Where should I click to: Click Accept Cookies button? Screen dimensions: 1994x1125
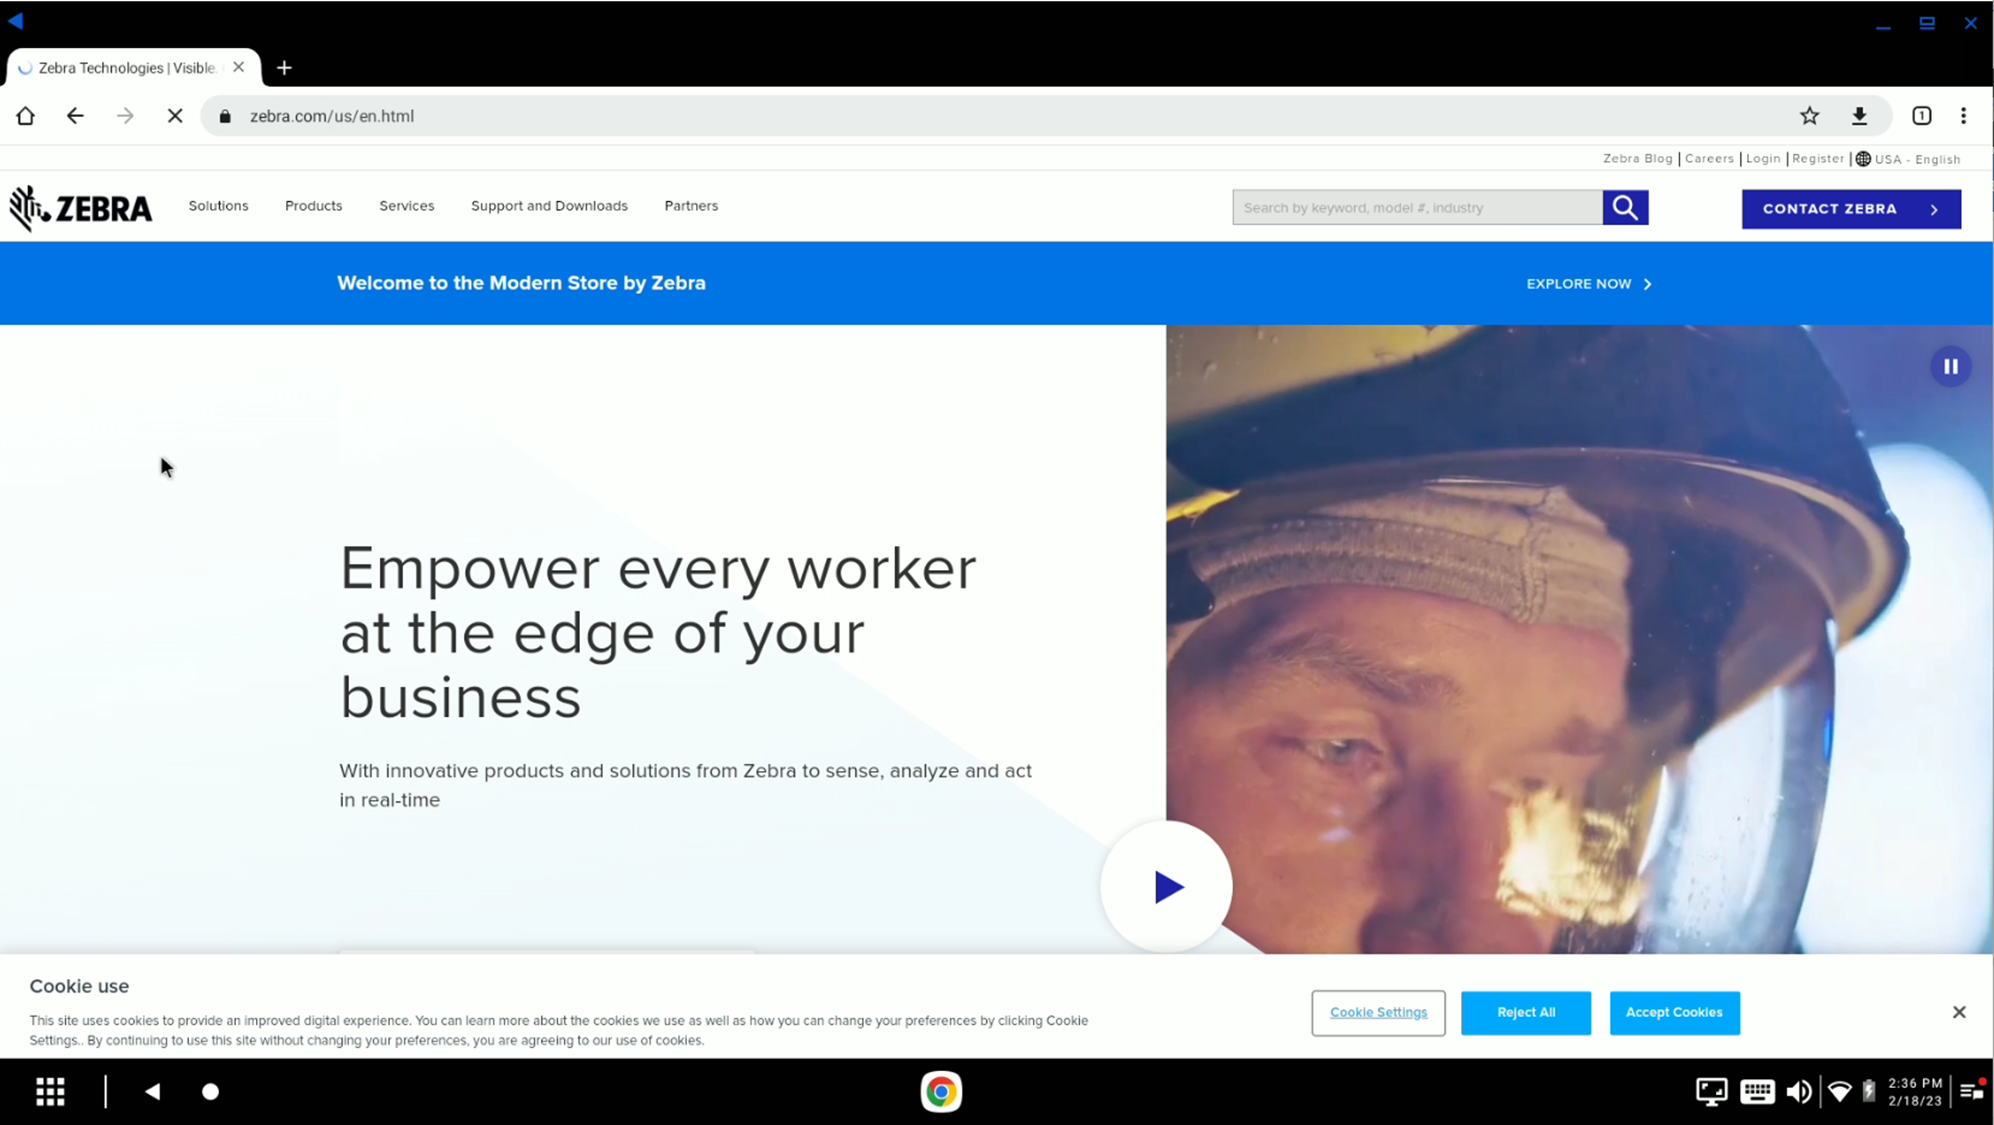[1674, 1012]
